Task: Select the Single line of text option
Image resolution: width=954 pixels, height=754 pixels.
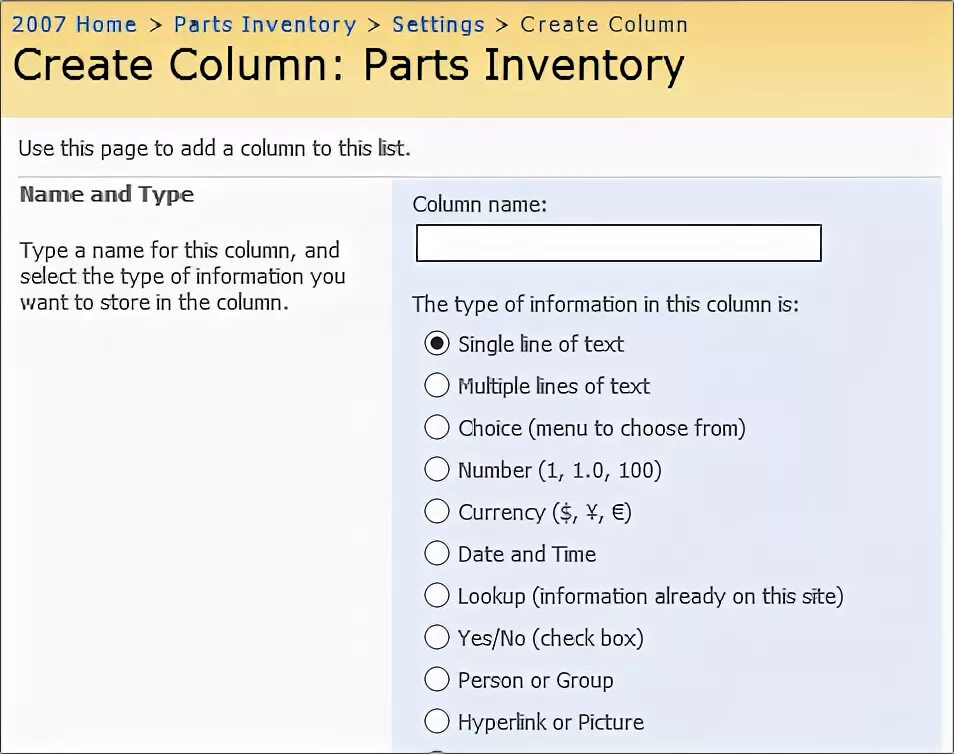Action: 437,344
